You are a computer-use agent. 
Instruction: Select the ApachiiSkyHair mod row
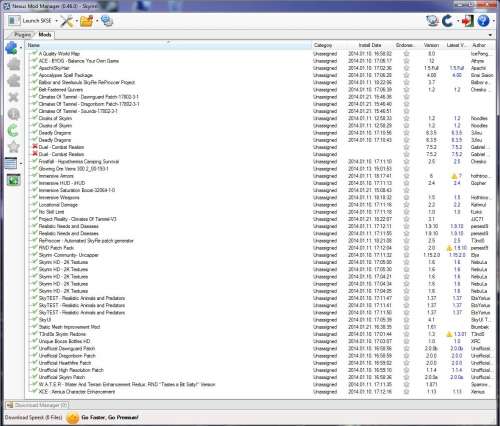tap(260, 68)
